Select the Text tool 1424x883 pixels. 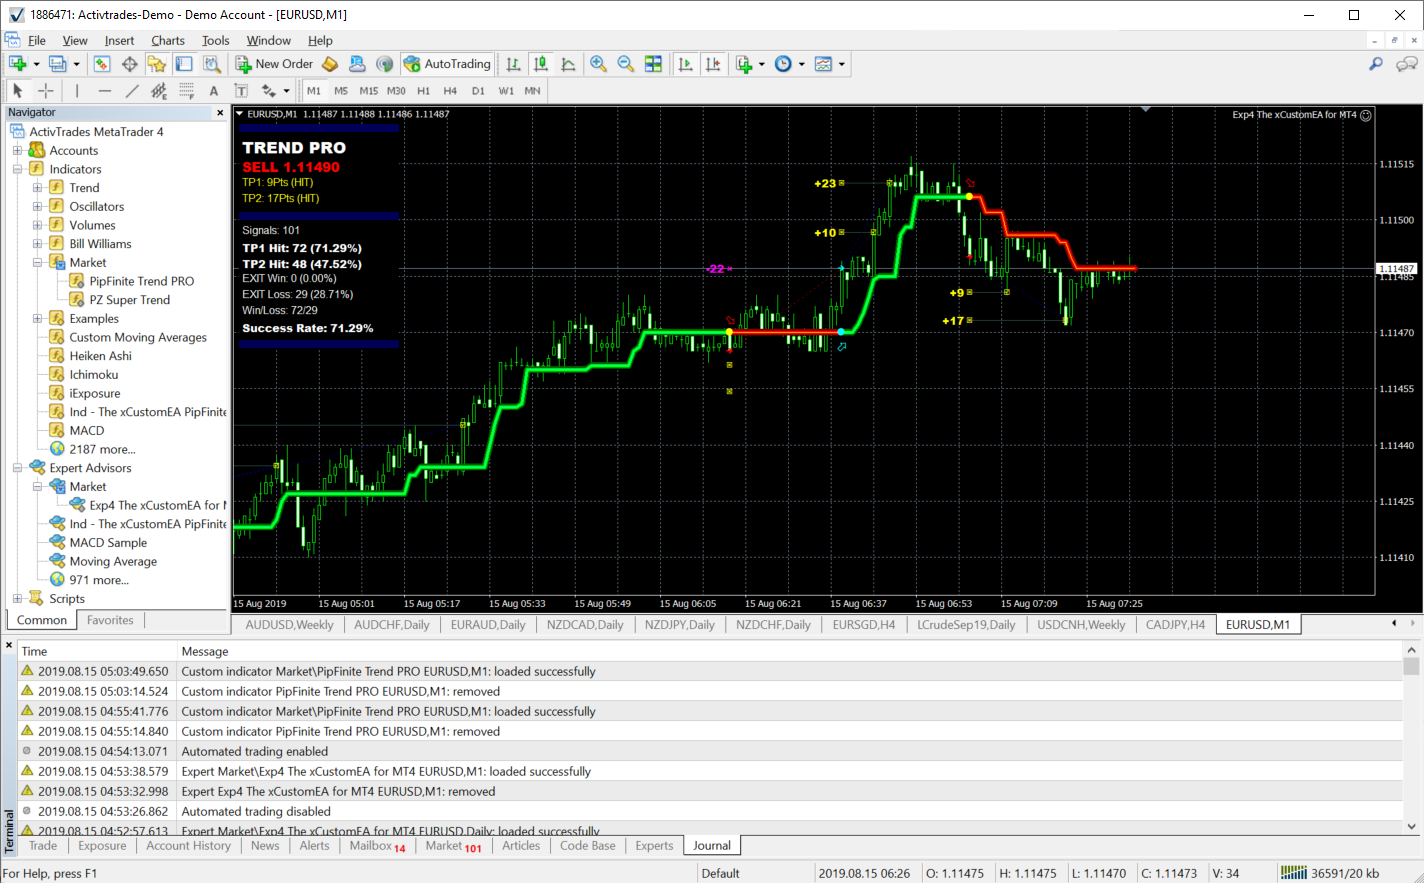pos(214,91)
